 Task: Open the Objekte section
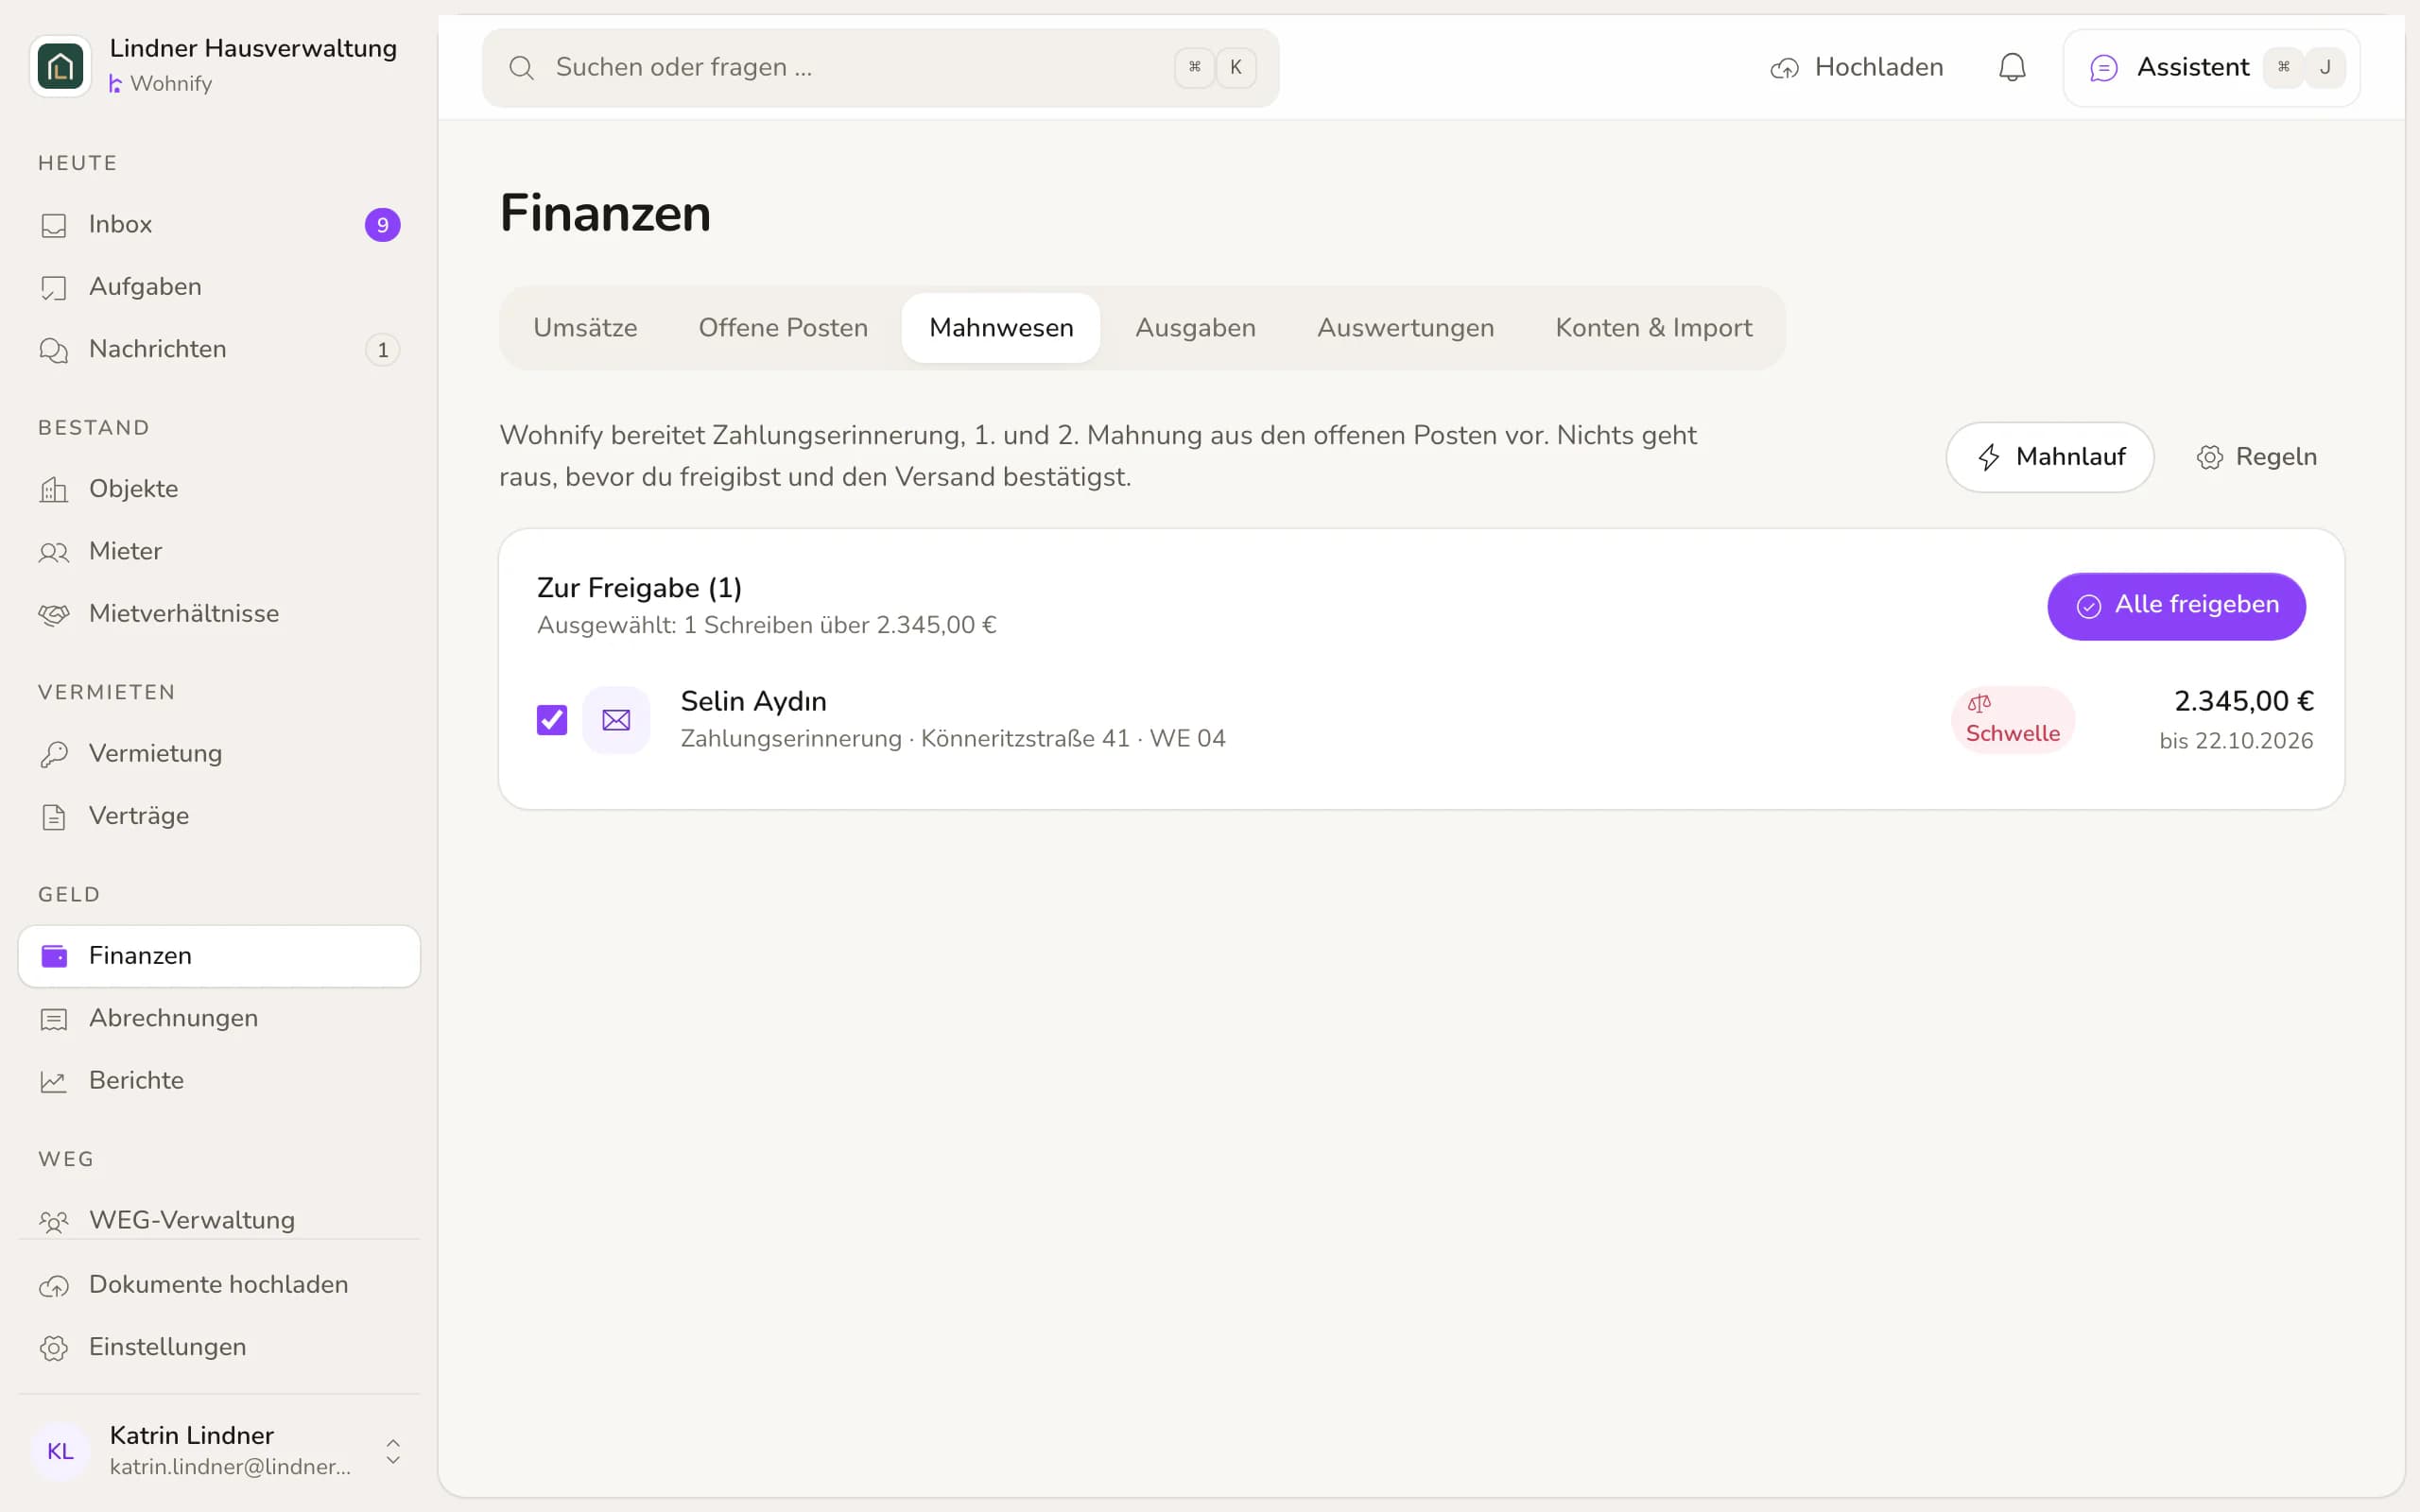tap(219, 489)
